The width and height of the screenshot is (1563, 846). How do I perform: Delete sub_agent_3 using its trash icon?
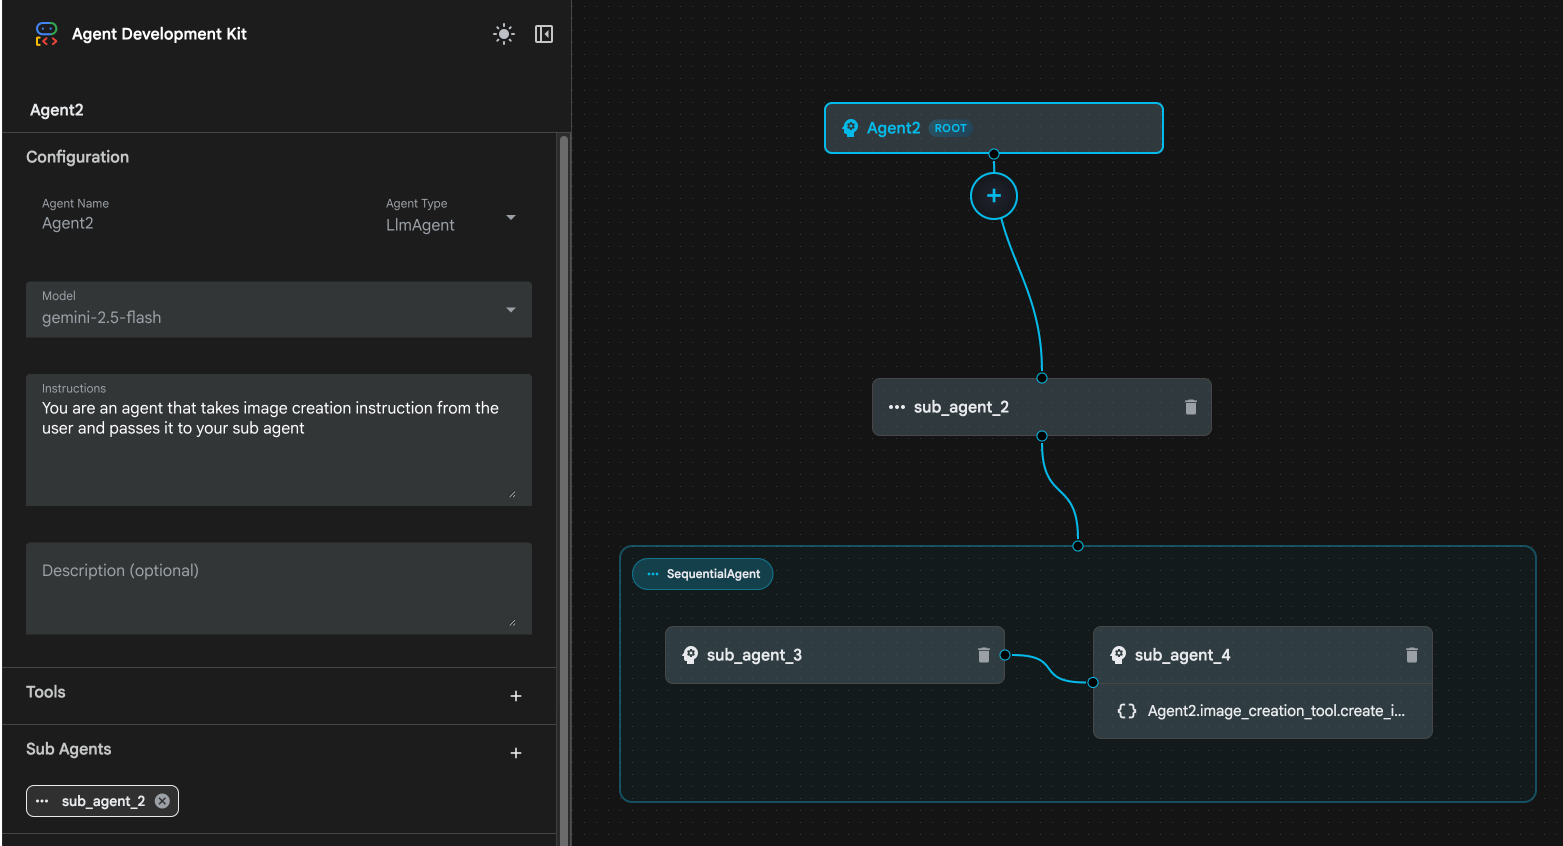[983, 655]
